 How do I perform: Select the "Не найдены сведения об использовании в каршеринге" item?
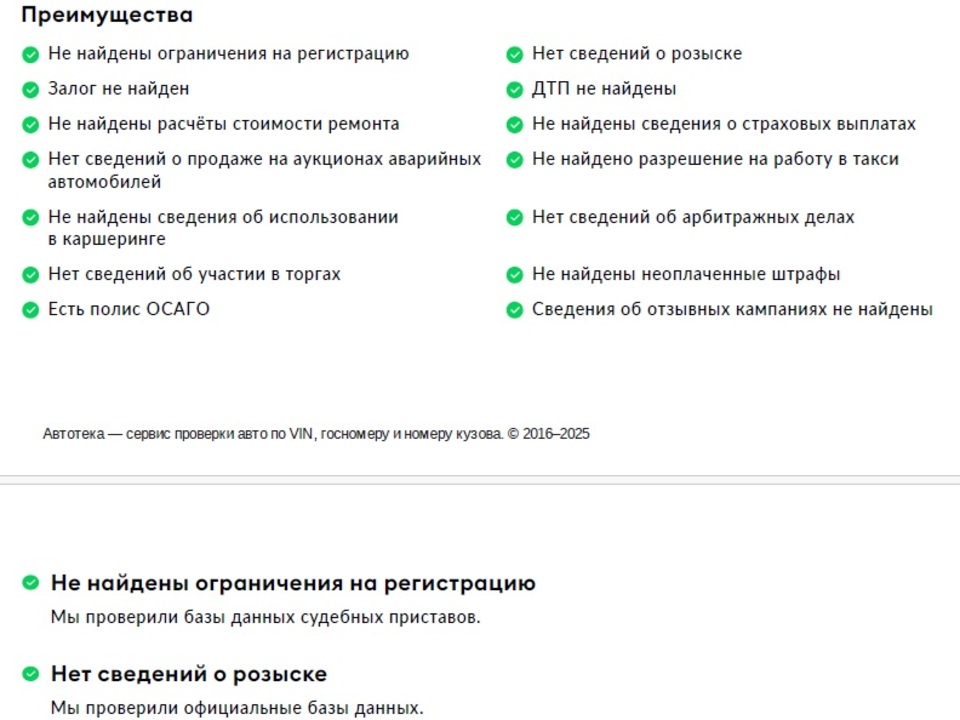coord(223,228)
